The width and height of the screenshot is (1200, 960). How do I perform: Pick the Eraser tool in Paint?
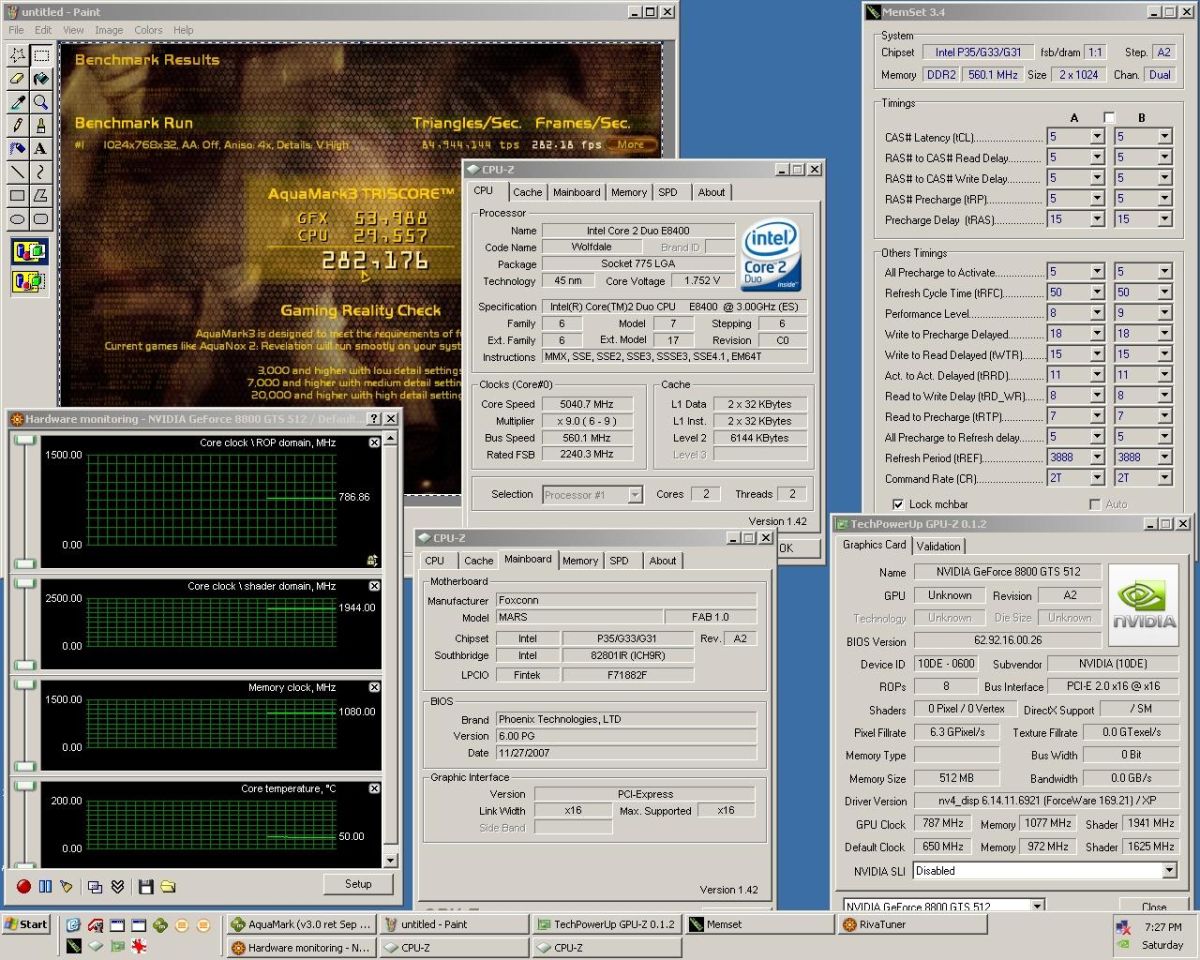point(17,78)
